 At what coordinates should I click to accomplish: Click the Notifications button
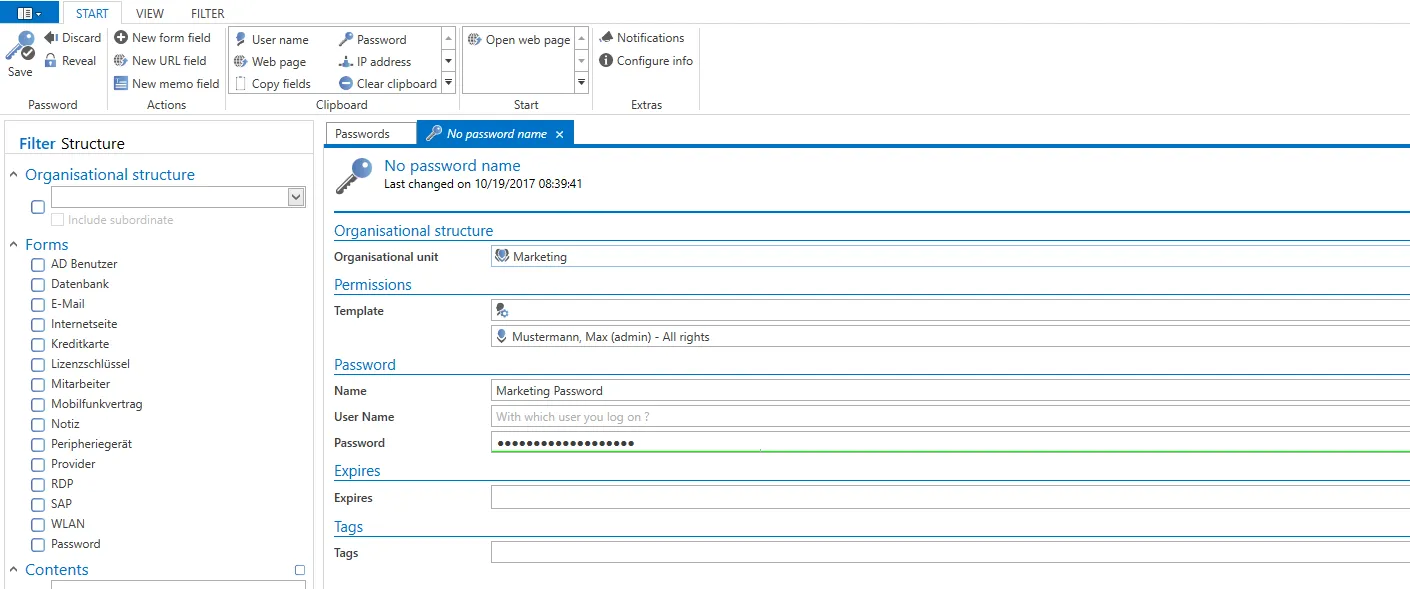pyautogui.click(x=642, y=38)
